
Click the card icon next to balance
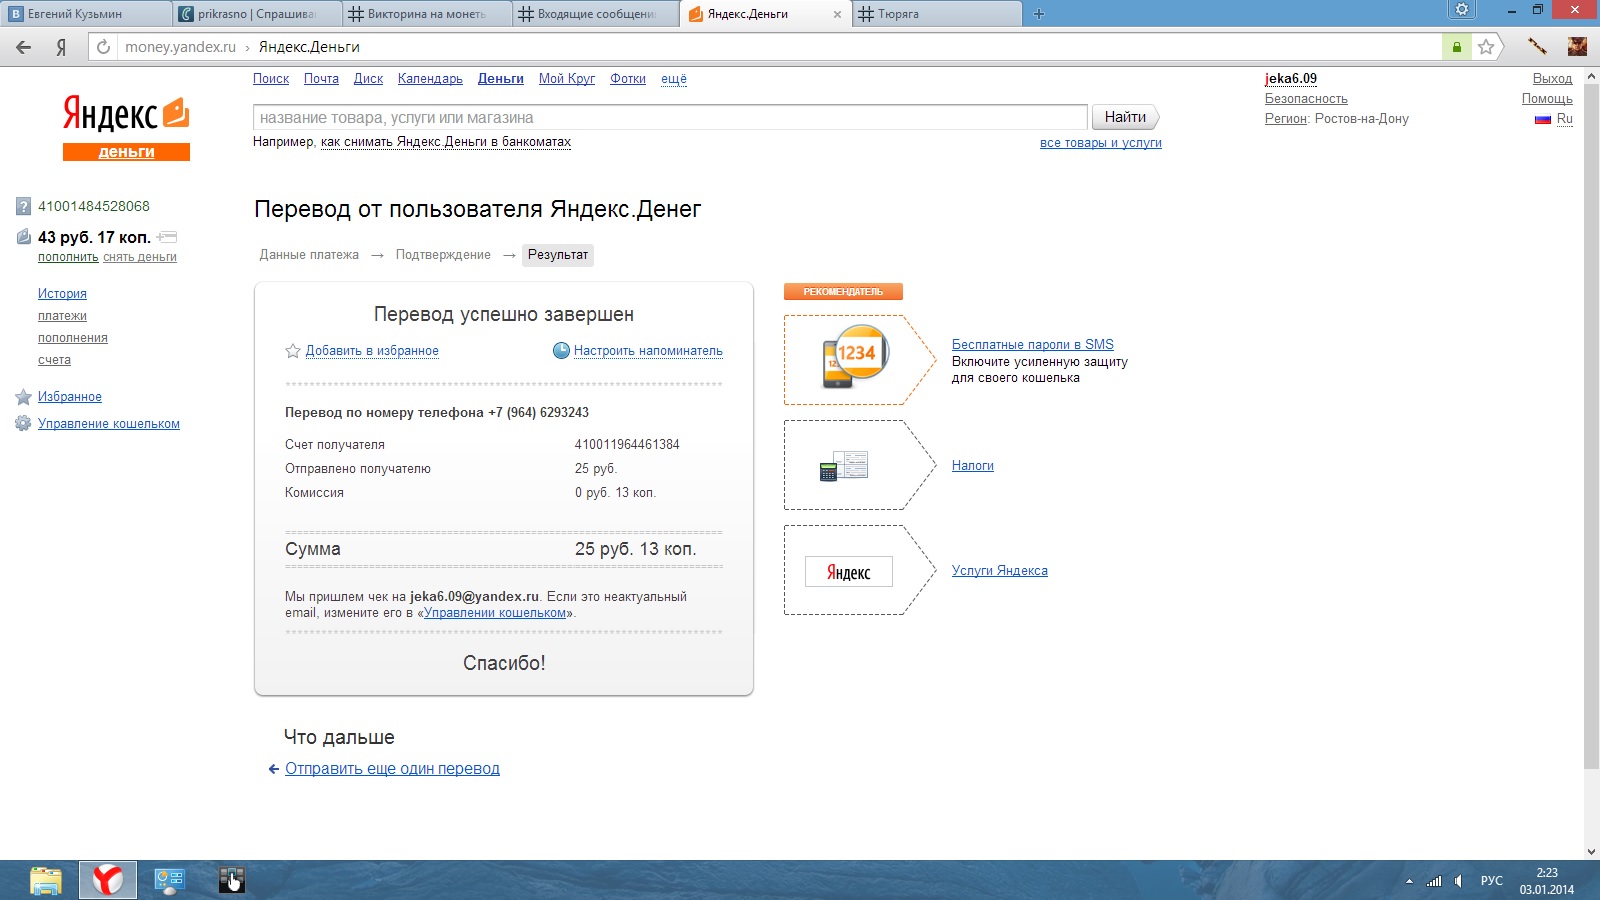click(x=167, y=237)
